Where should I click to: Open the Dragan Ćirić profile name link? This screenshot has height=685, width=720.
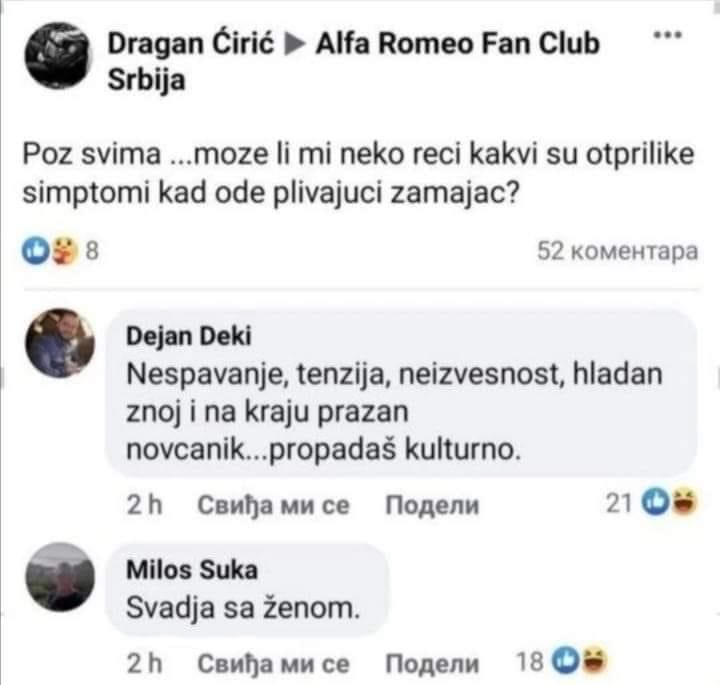pos(191,44)
